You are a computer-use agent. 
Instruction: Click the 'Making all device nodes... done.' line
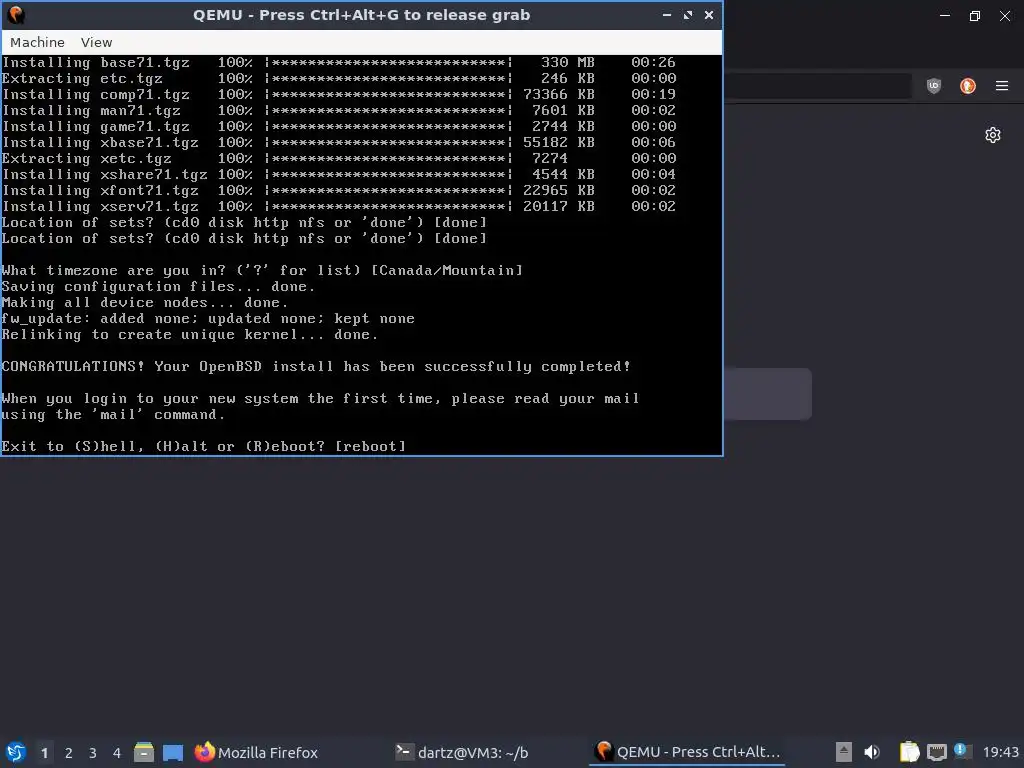(144, 302)
